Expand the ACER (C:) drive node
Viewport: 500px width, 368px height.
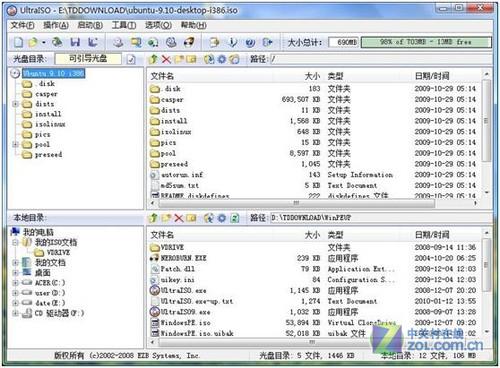pos(15,283)
